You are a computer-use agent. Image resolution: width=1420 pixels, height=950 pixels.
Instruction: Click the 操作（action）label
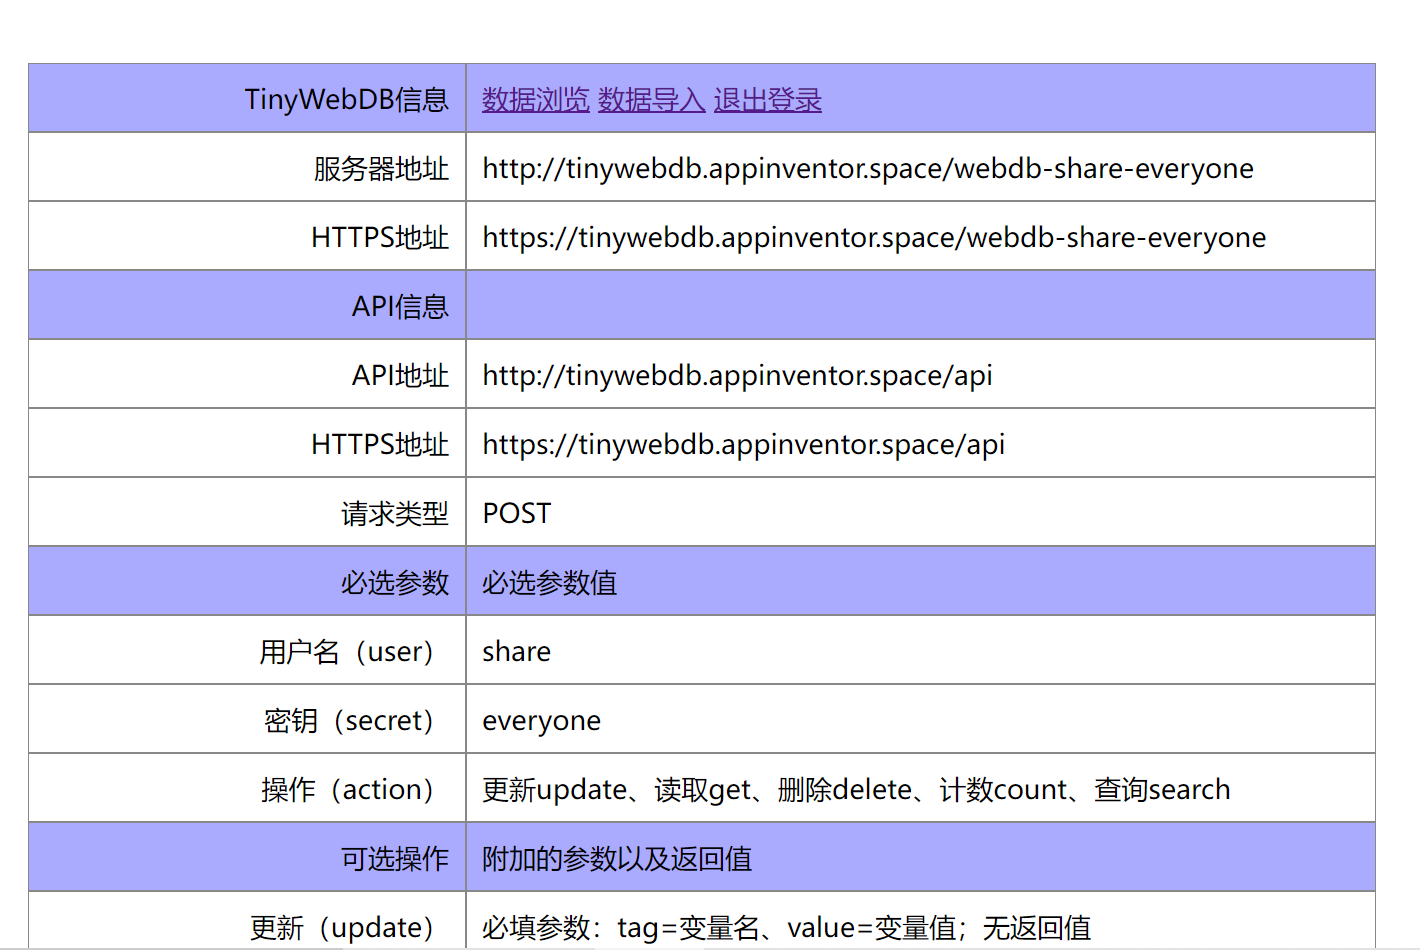coord(347,789)
